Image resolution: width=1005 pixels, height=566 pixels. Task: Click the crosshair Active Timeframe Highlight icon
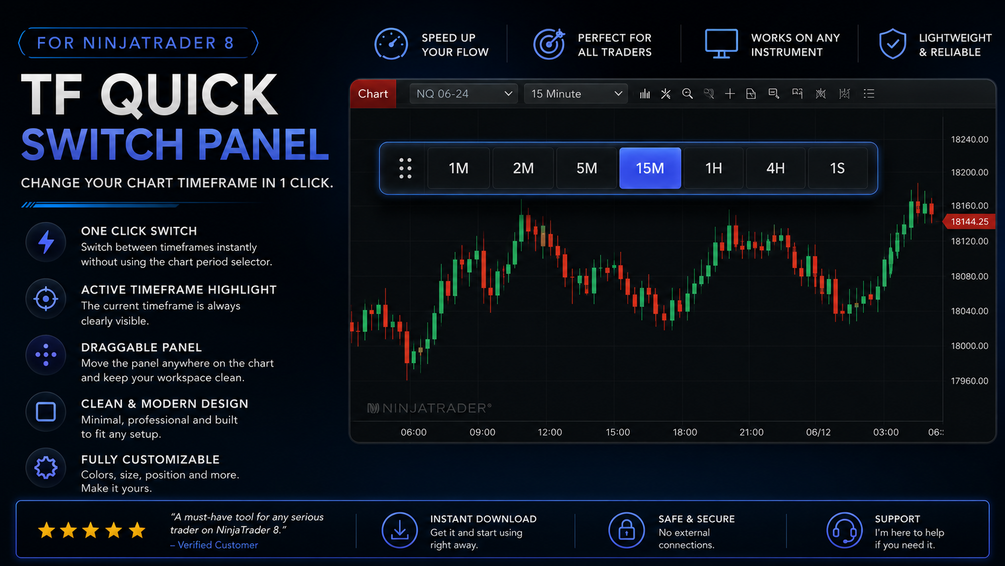click(x=46, y=299)
